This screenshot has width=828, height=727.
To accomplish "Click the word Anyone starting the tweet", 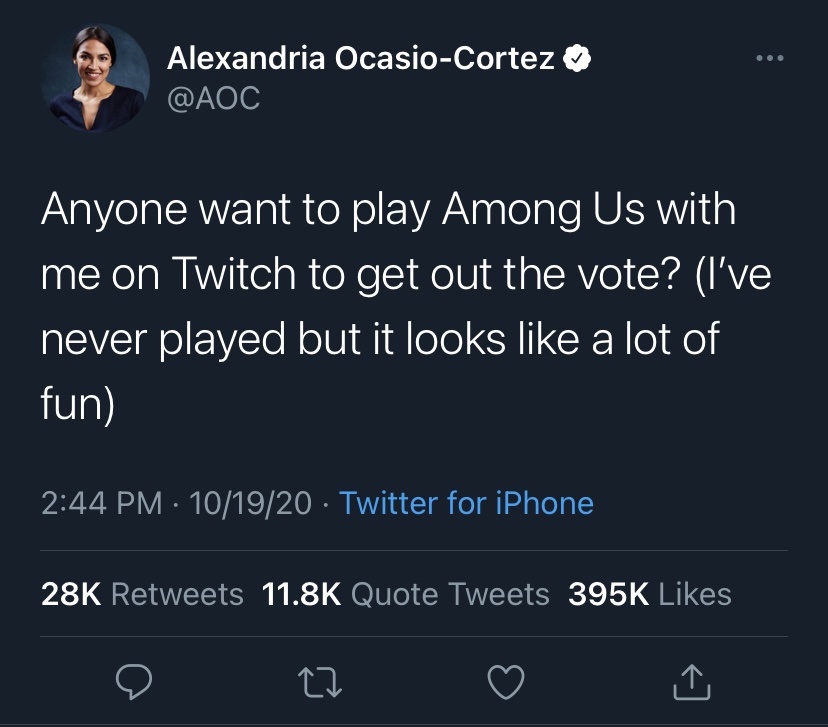I will coord(114,210).
